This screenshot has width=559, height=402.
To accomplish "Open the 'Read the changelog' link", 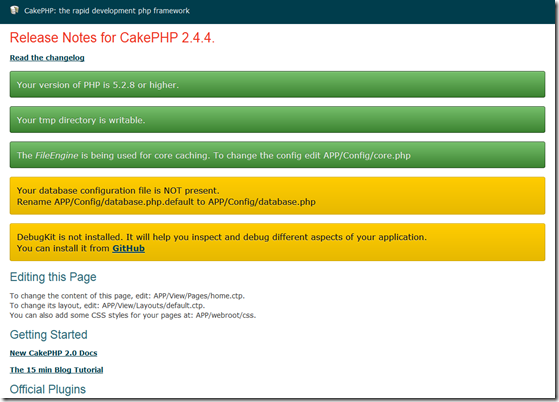I will (x=47, y=58).
